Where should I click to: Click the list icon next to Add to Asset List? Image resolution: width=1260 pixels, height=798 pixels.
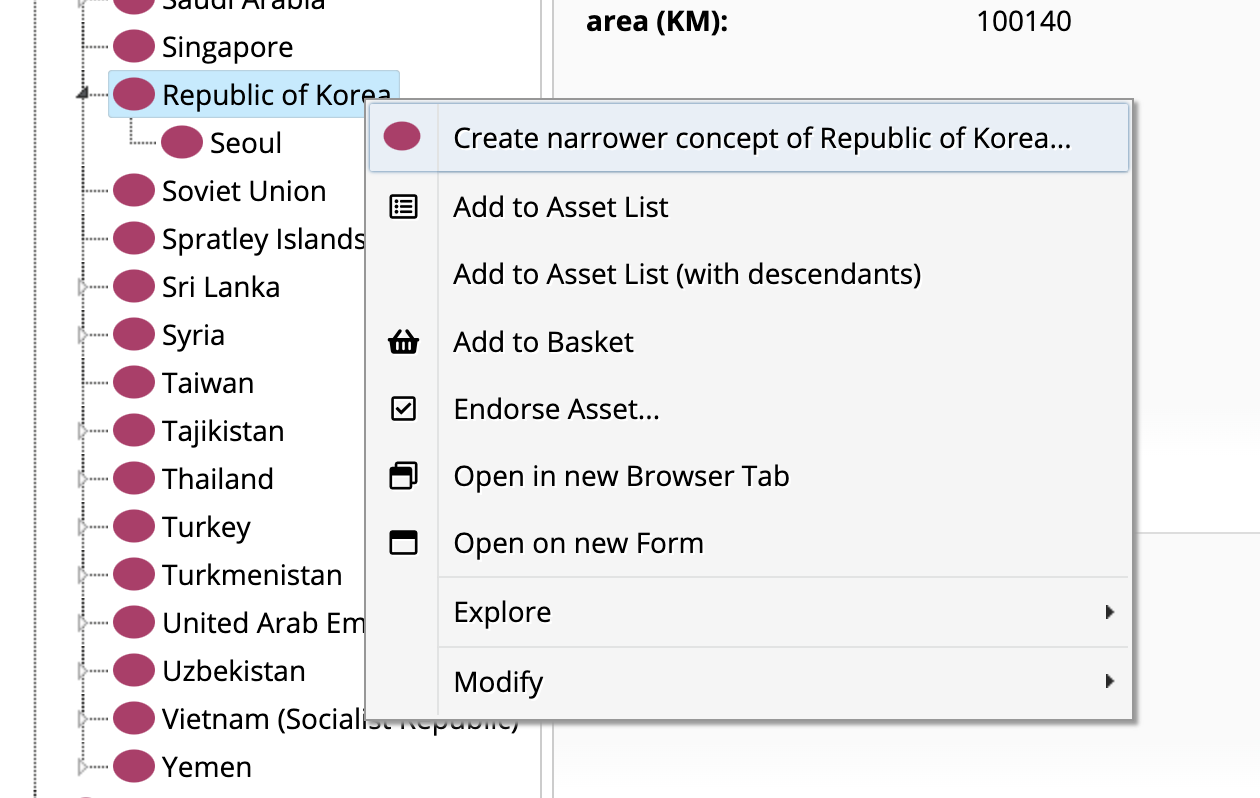(402, 207)
